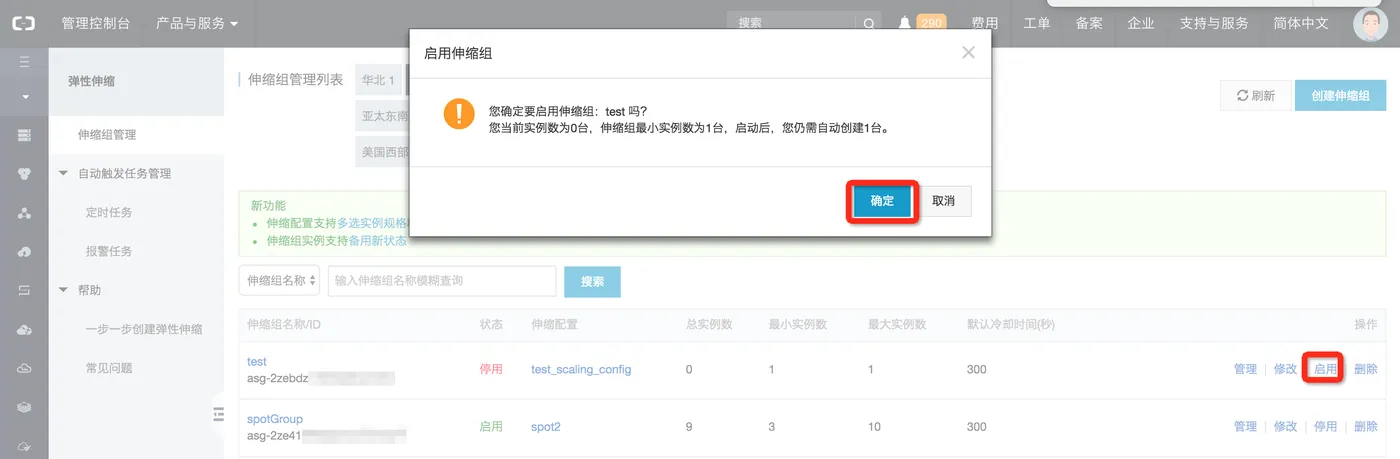
Task: Focus the 输入伸缩组名称模糊查询 input
Action: pos(442,281)
